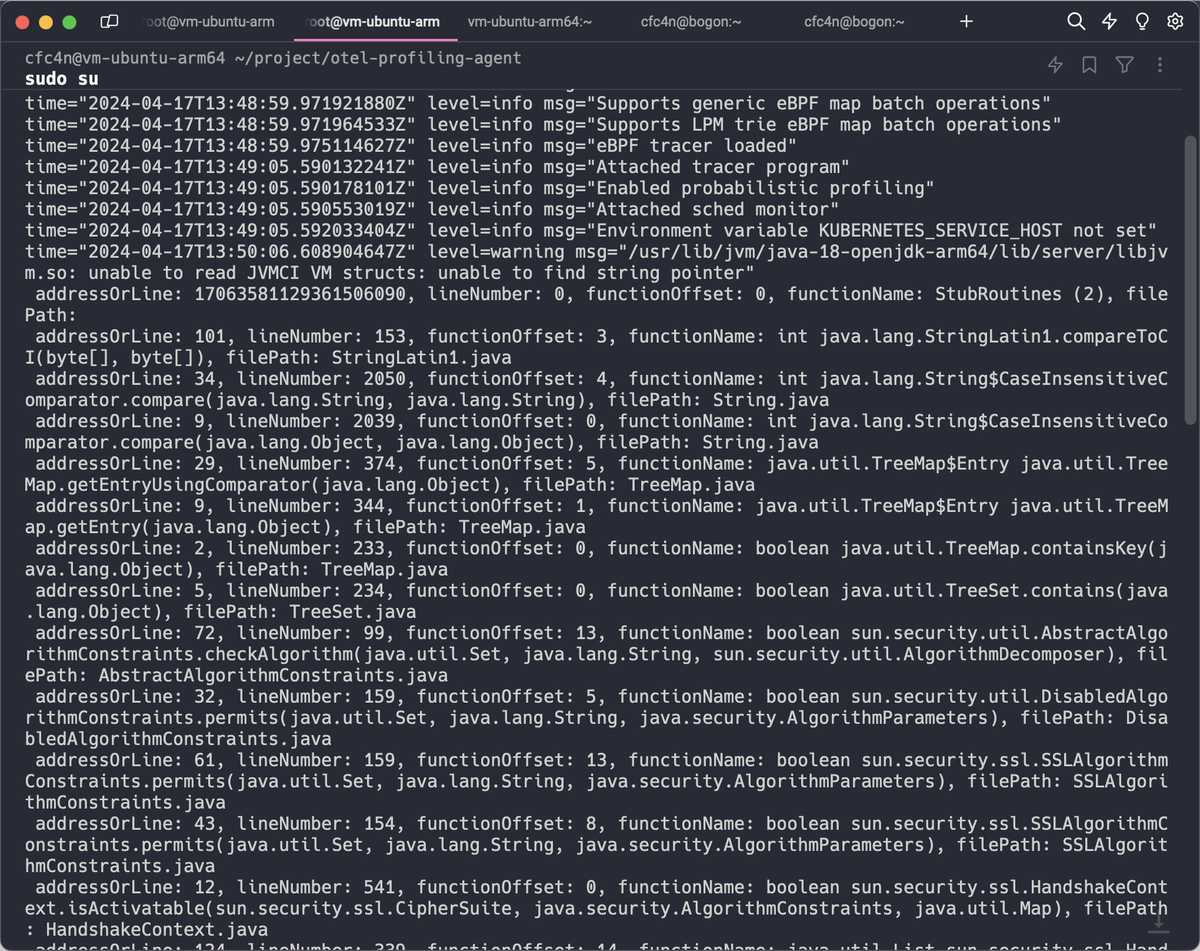Click the block lightning icon beside the bookmark icon
The height and width of the screenshot is (951, 1200).
click(1055, 65)
